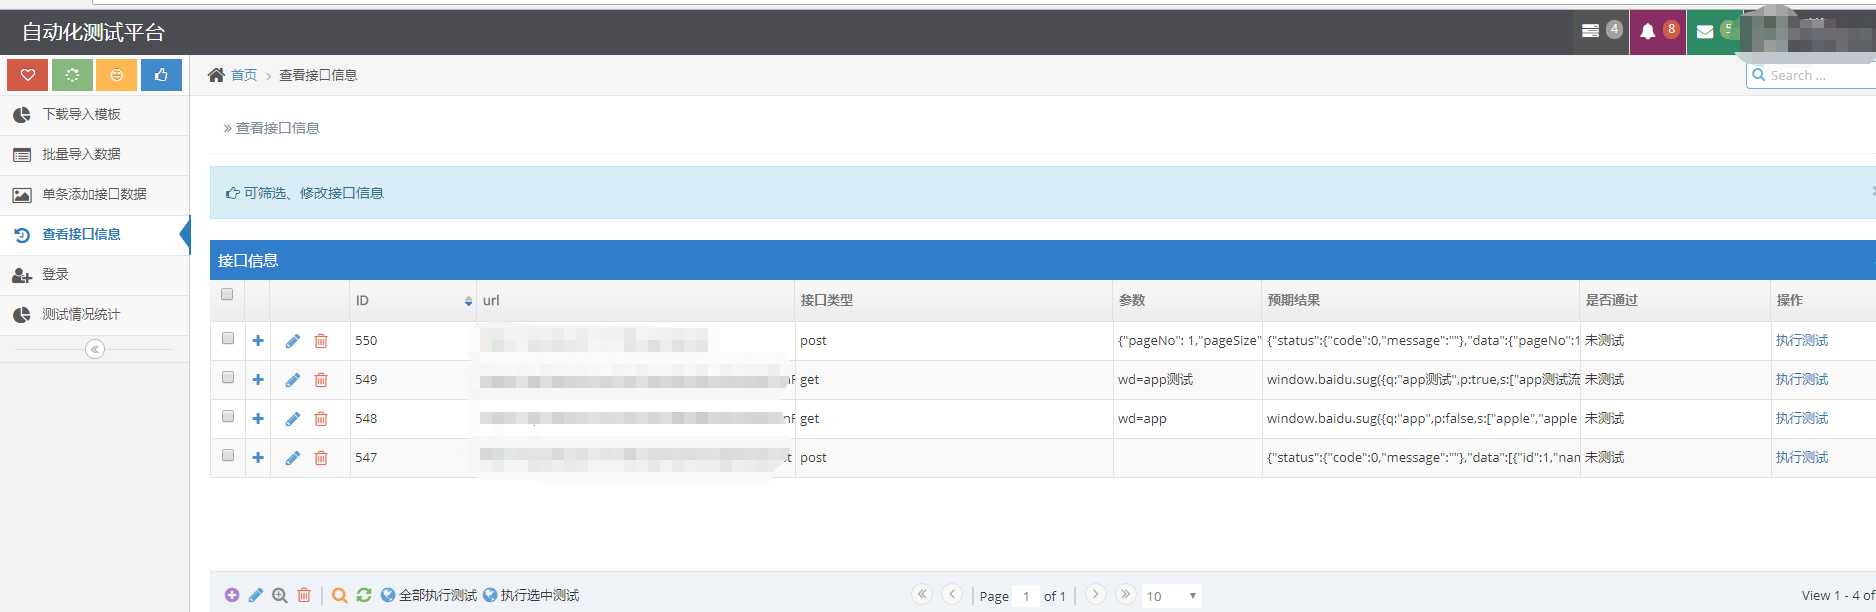This screenshot has height=612, width=1876.
Task: Edit row 548 with the pencil icon
Action: pos(293,419)
